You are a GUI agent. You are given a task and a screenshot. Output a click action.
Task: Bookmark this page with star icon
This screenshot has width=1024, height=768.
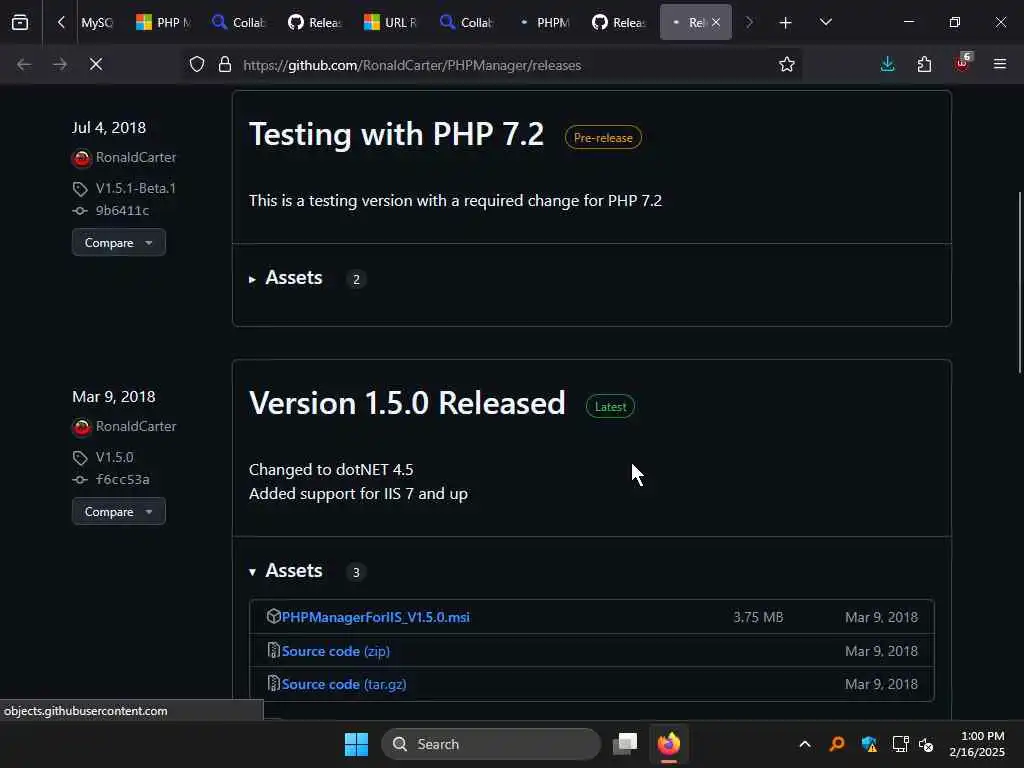click(x=787, y=65)
